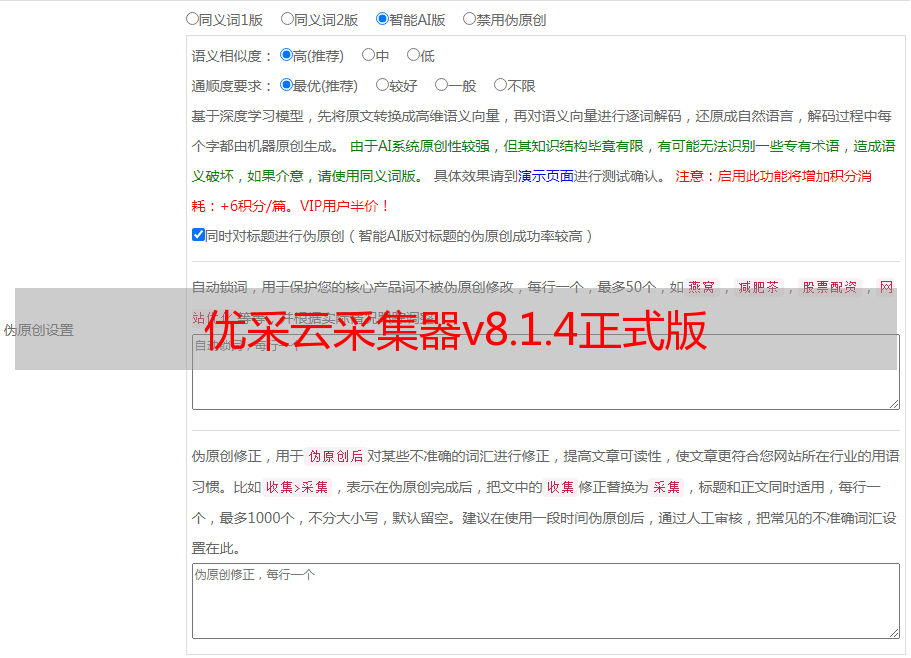The image size is (911, 658).
Task: Open the 演示页面 demo link
Action: click(545, 177)
